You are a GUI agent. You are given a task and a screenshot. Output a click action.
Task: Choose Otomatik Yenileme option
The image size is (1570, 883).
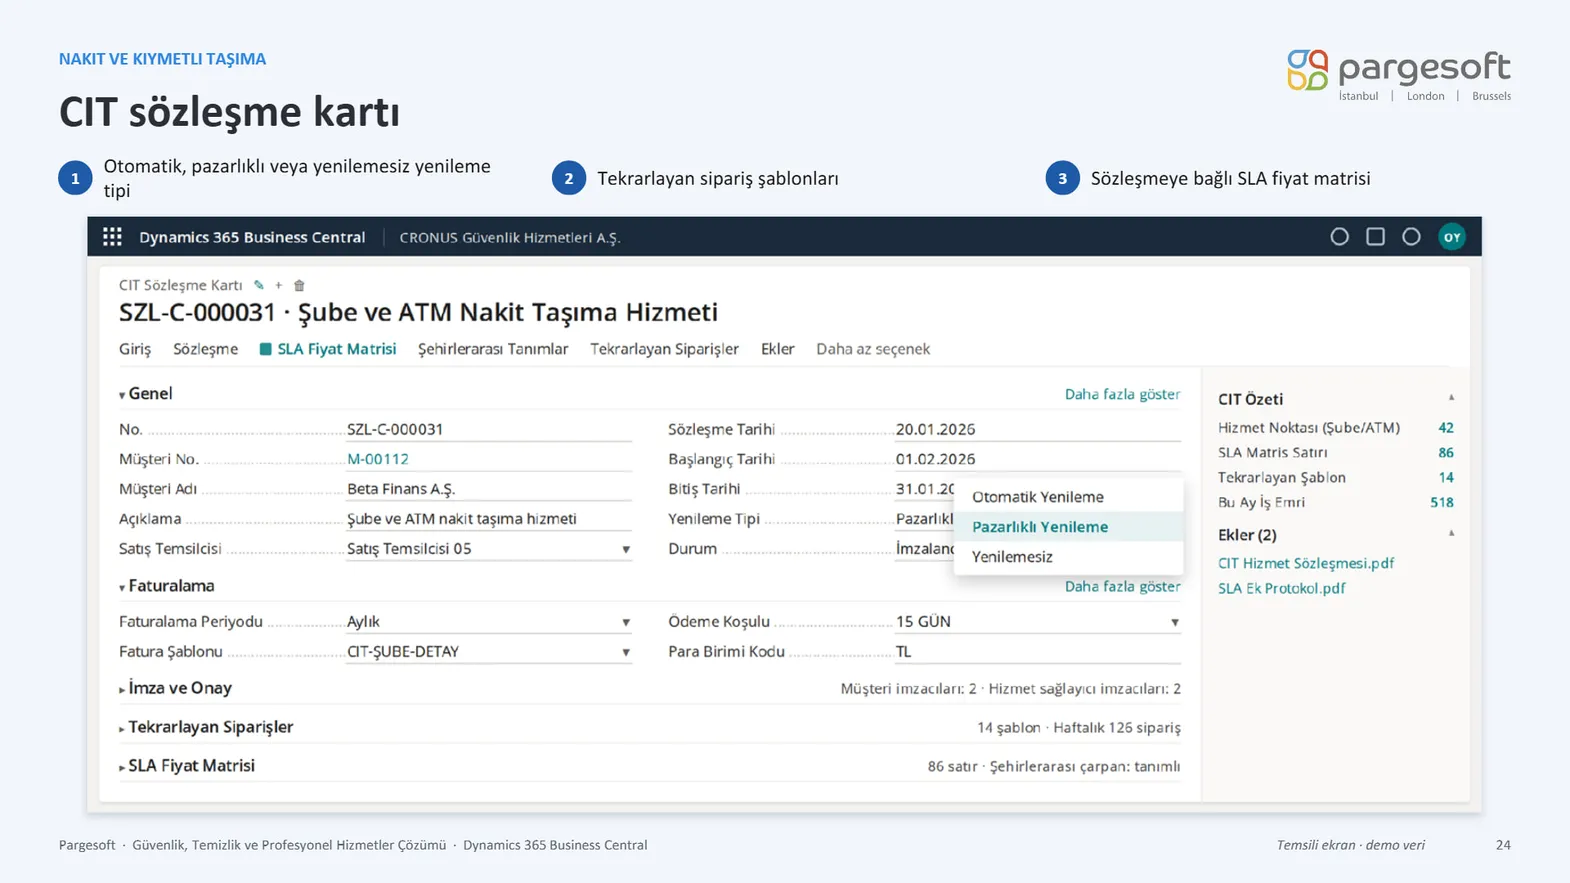[1068, 497]
